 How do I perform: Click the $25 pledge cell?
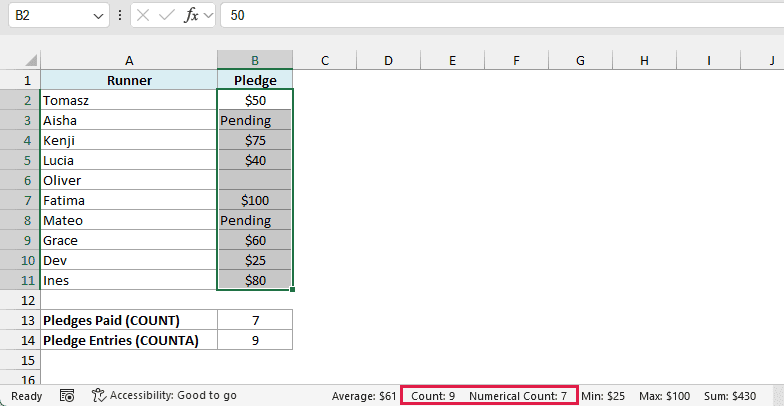click(255, 260)
